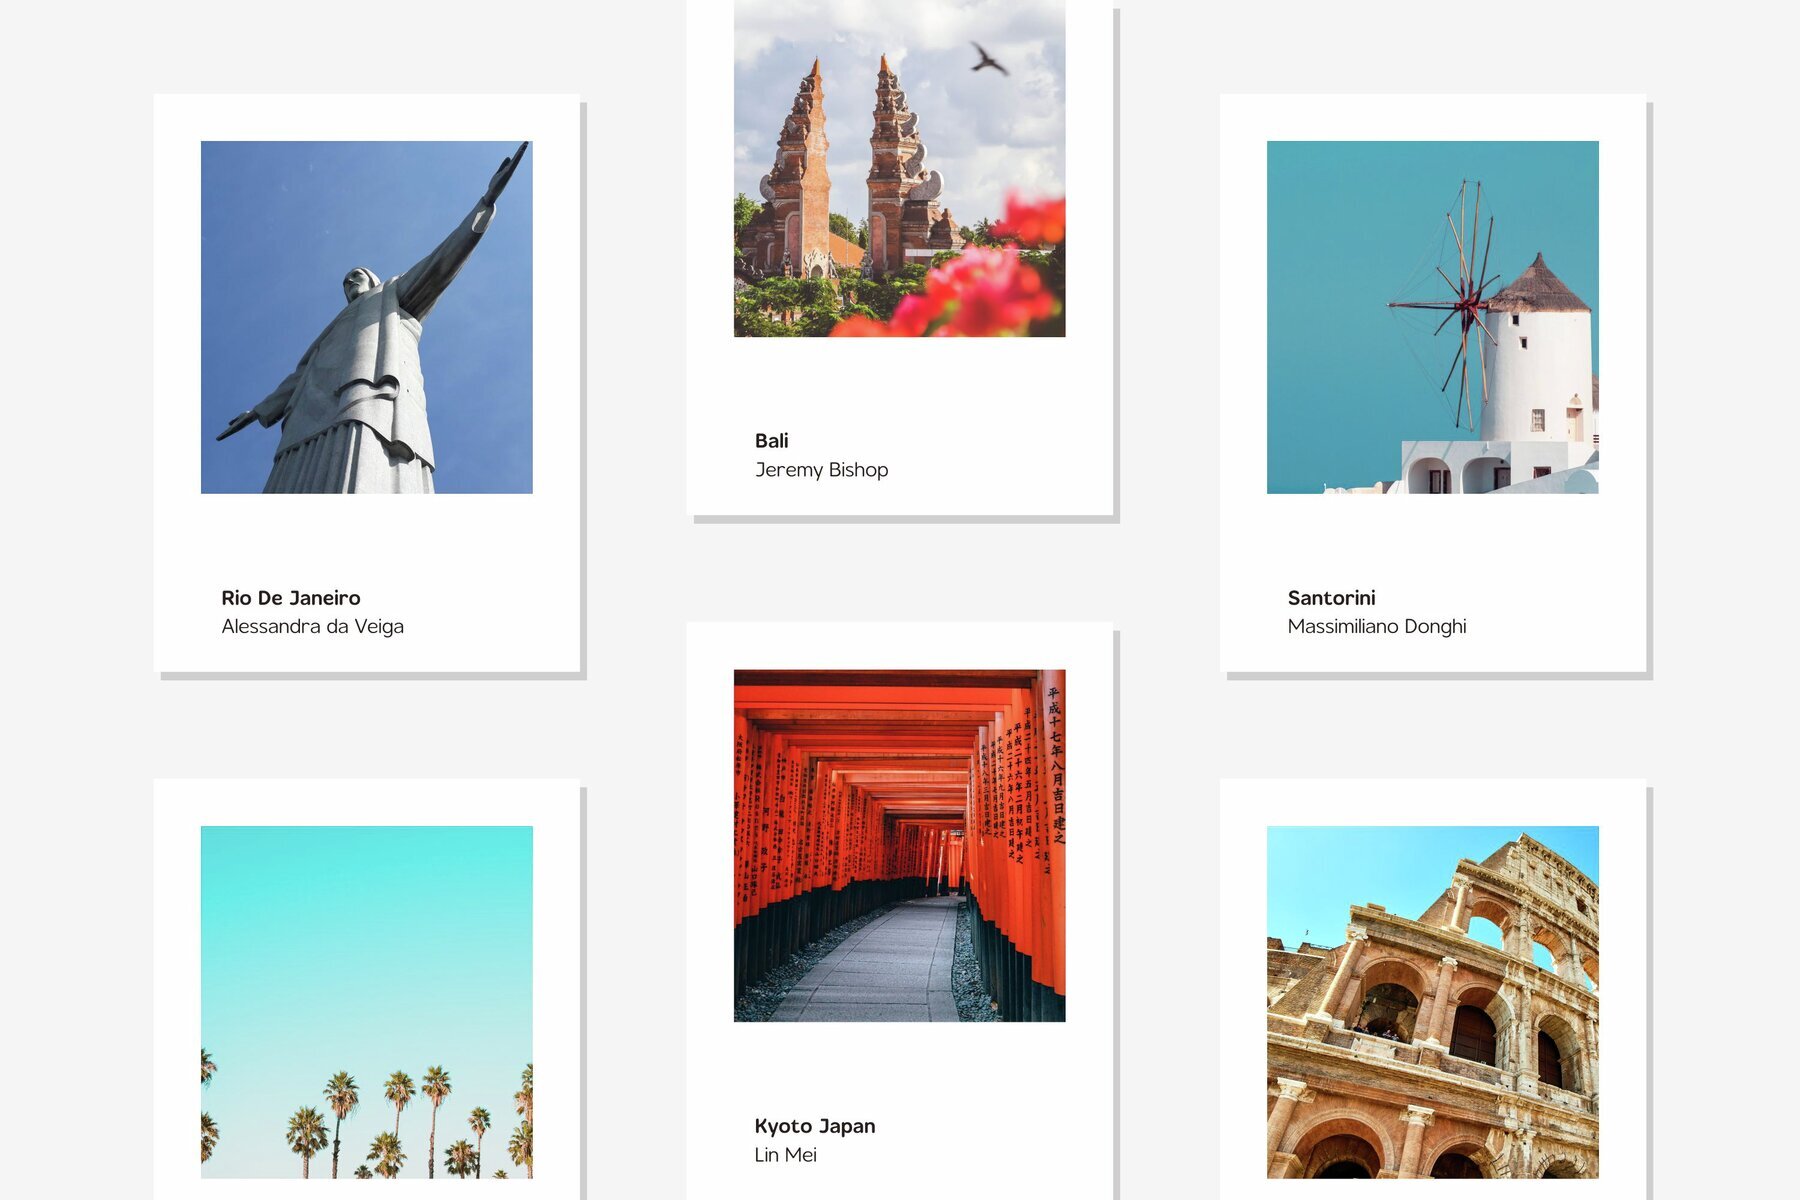Click the Bali temple gate photo
Image resolution: width=1800 pixels, height=1200 pixels.
point(899,168)
